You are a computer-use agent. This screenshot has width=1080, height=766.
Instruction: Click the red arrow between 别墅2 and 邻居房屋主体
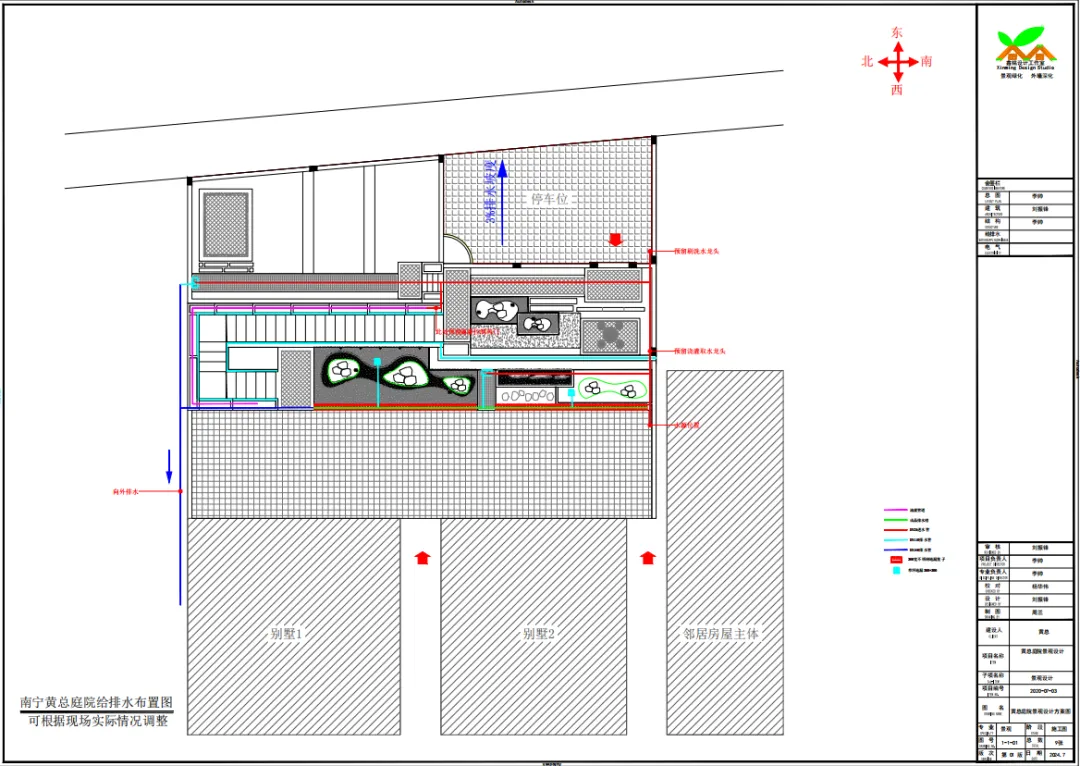tap(647, 557)
